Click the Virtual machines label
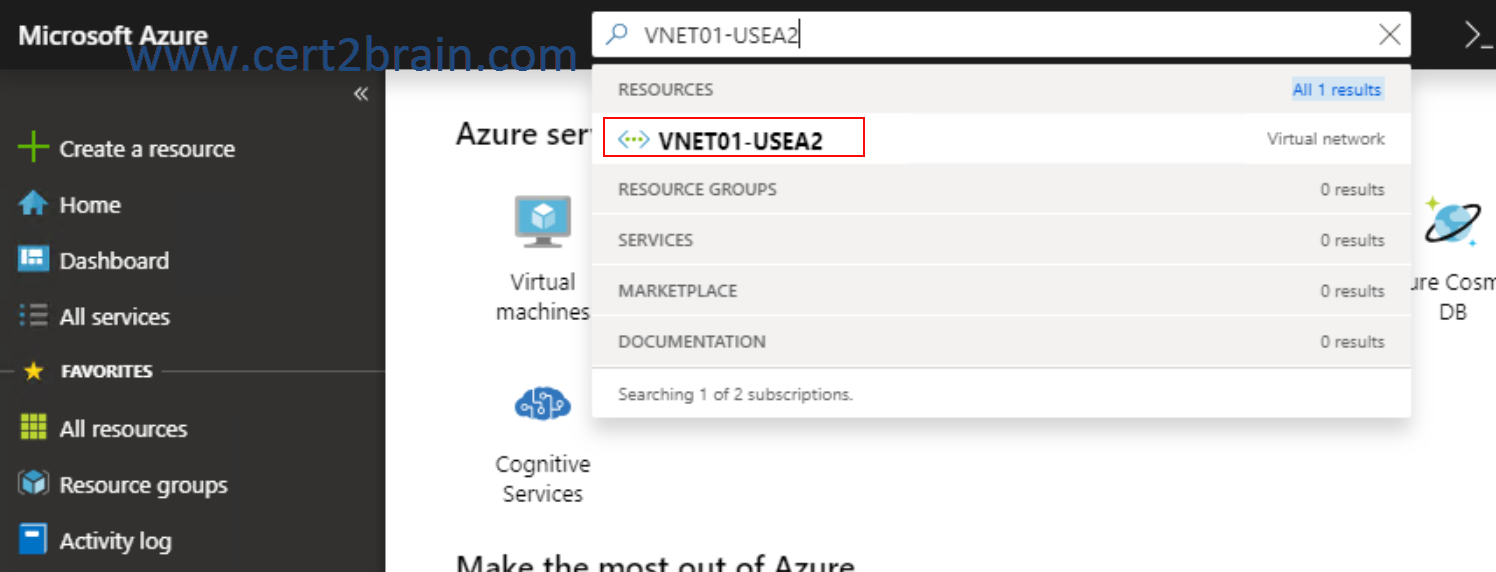The width and height of the screenshot is (1496, 572). click(543, 297)
